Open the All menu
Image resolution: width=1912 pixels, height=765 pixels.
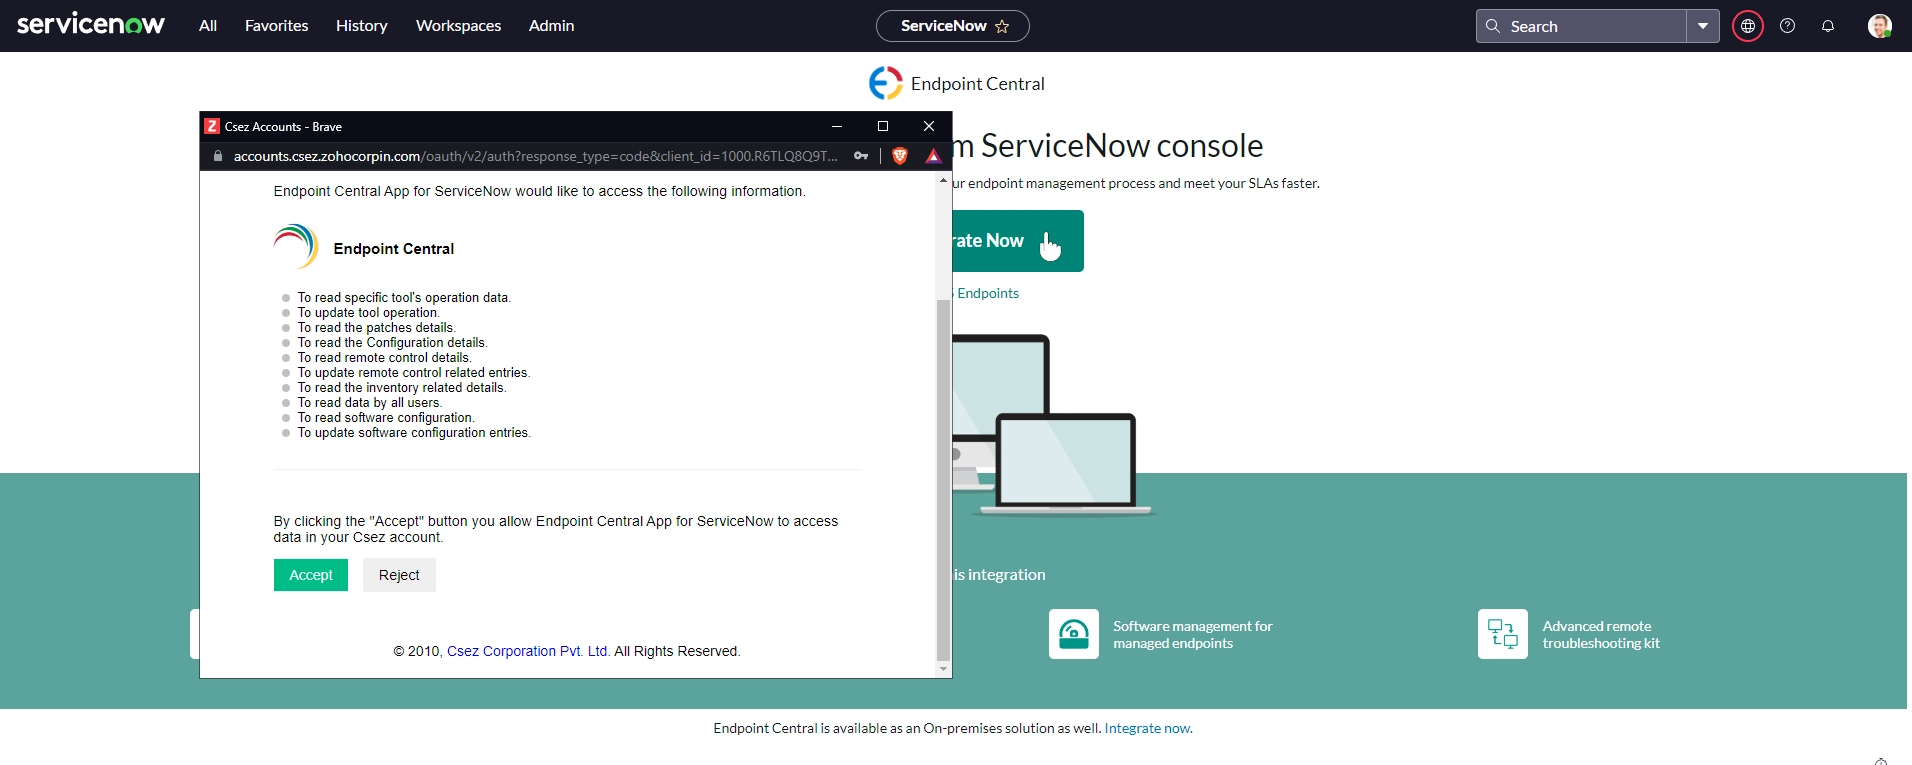pyautogui.click(x=208, y=26)
